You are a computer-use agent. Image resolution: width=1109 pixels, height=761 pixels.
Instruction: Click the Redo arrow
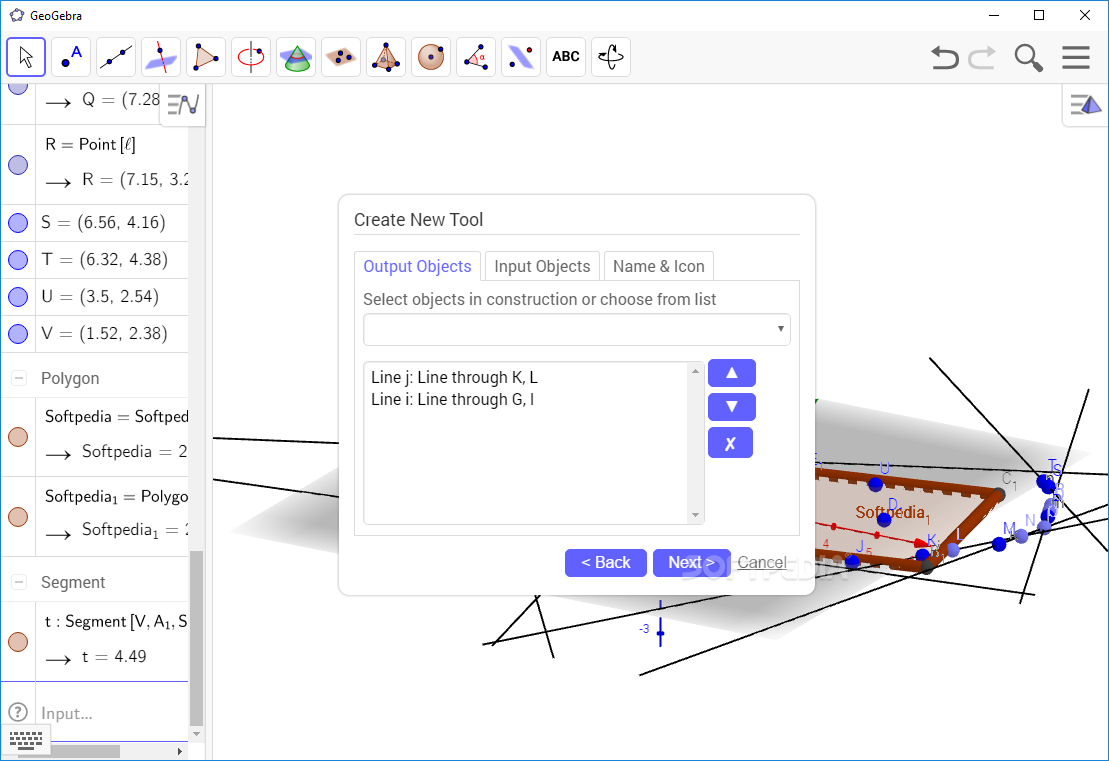pos(982,57)
